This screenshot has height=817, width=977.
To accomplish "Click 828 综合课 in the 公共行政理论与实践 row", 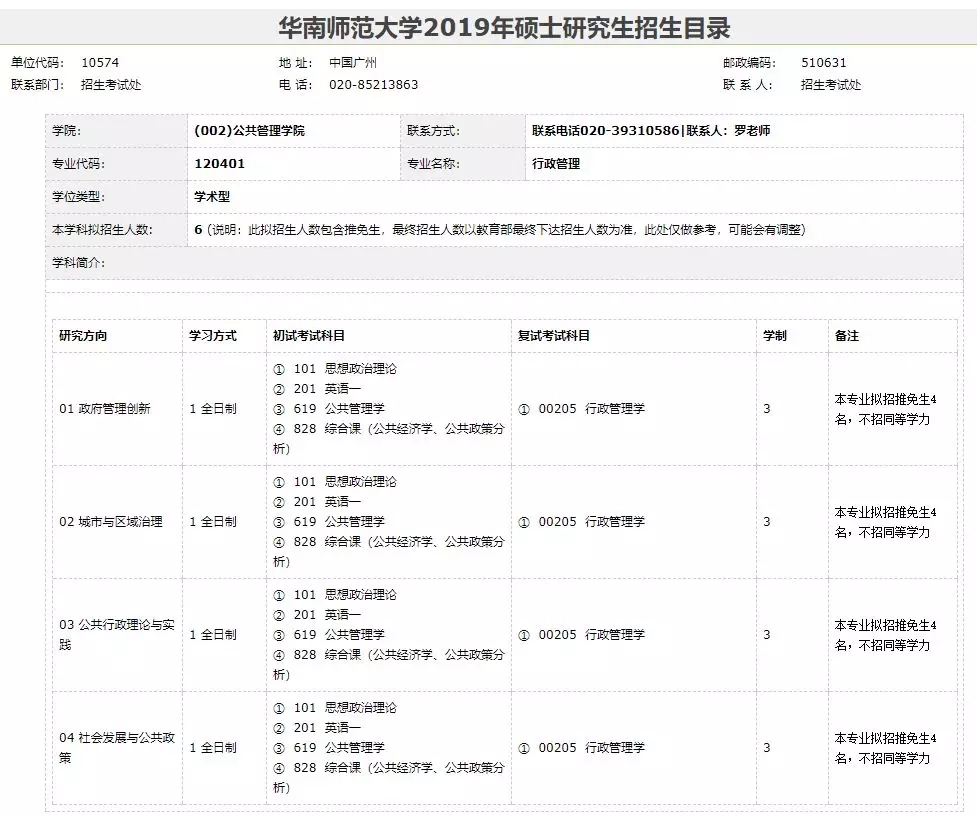I will click(389, 664).
